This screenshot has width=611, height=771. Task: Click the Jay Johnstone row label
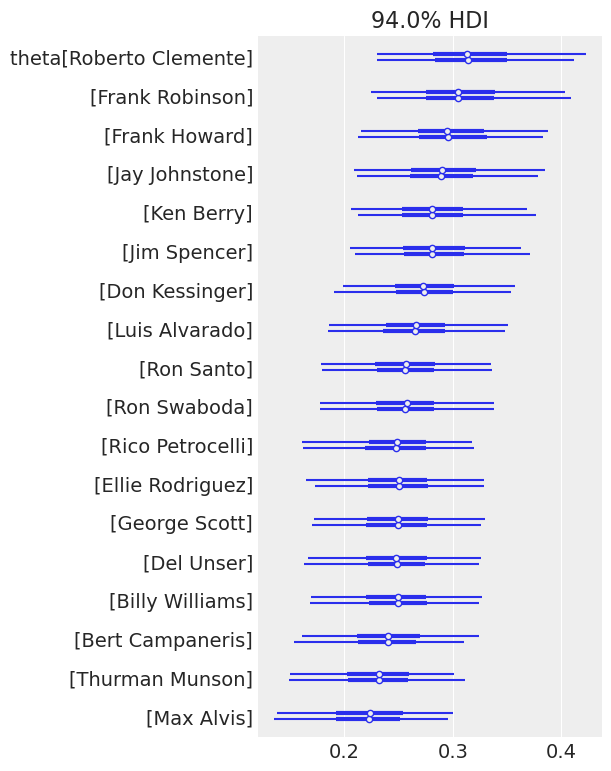point(180,175)
